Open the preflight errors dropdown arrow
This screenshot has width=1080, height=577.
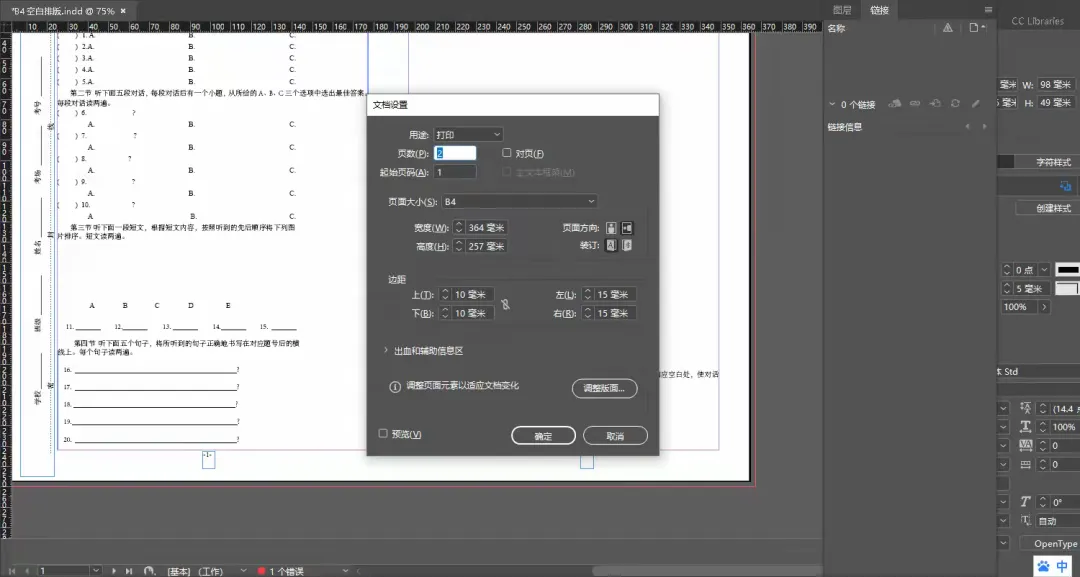click(345, 571)
